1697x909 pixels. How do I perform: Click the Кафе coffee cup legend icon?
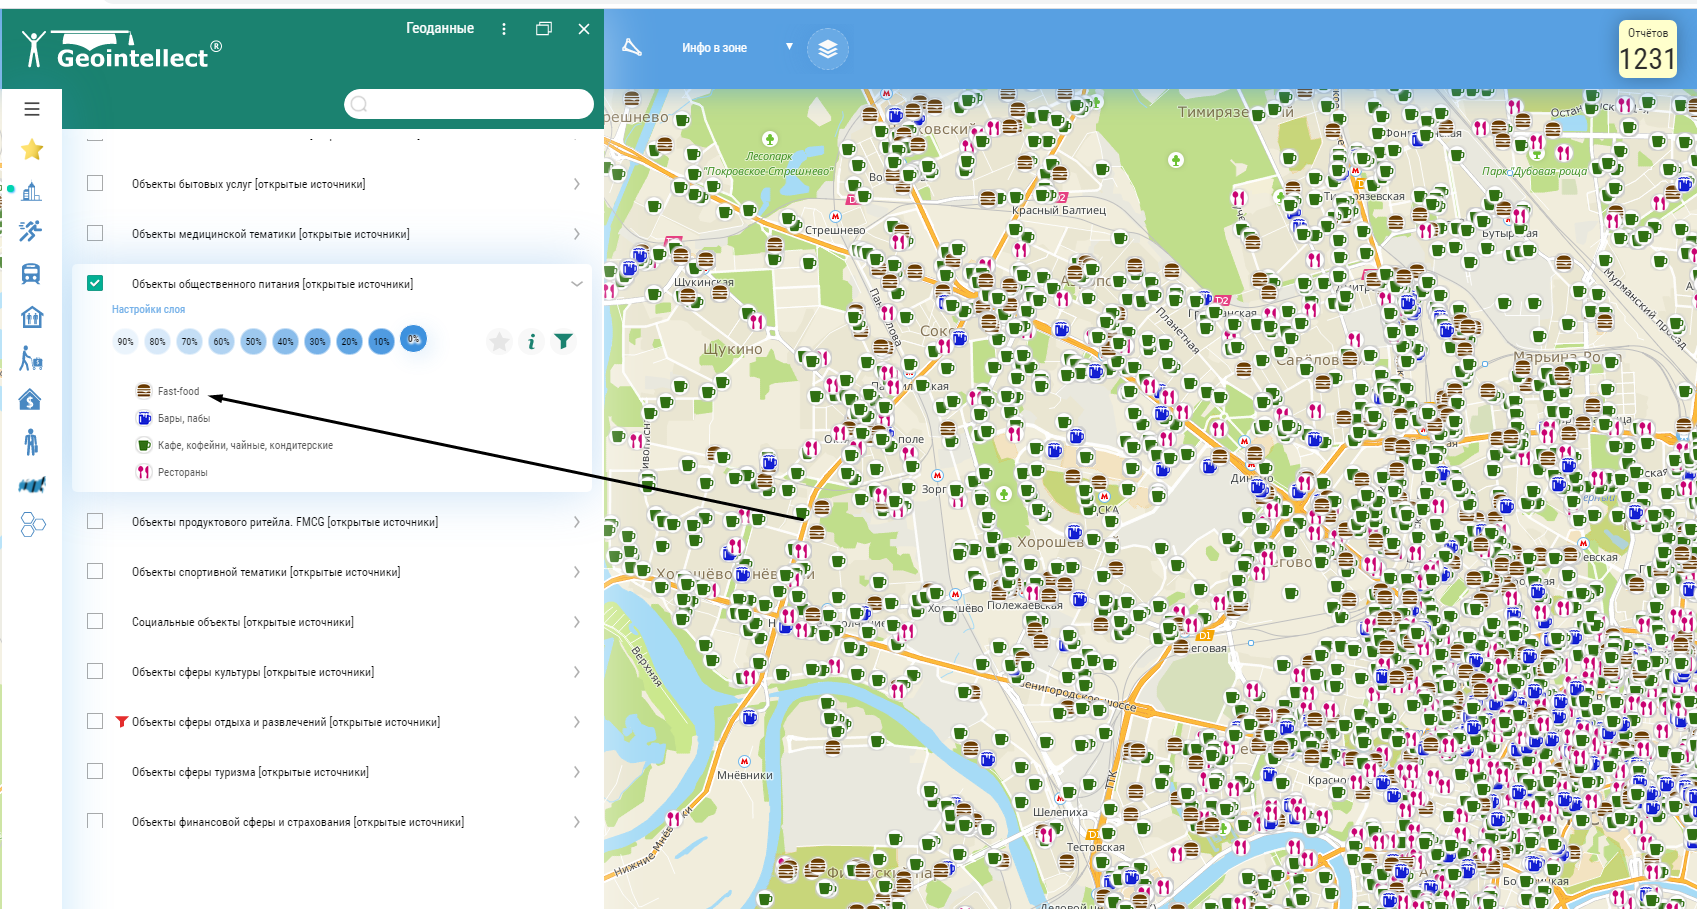[x=144, y=445]
